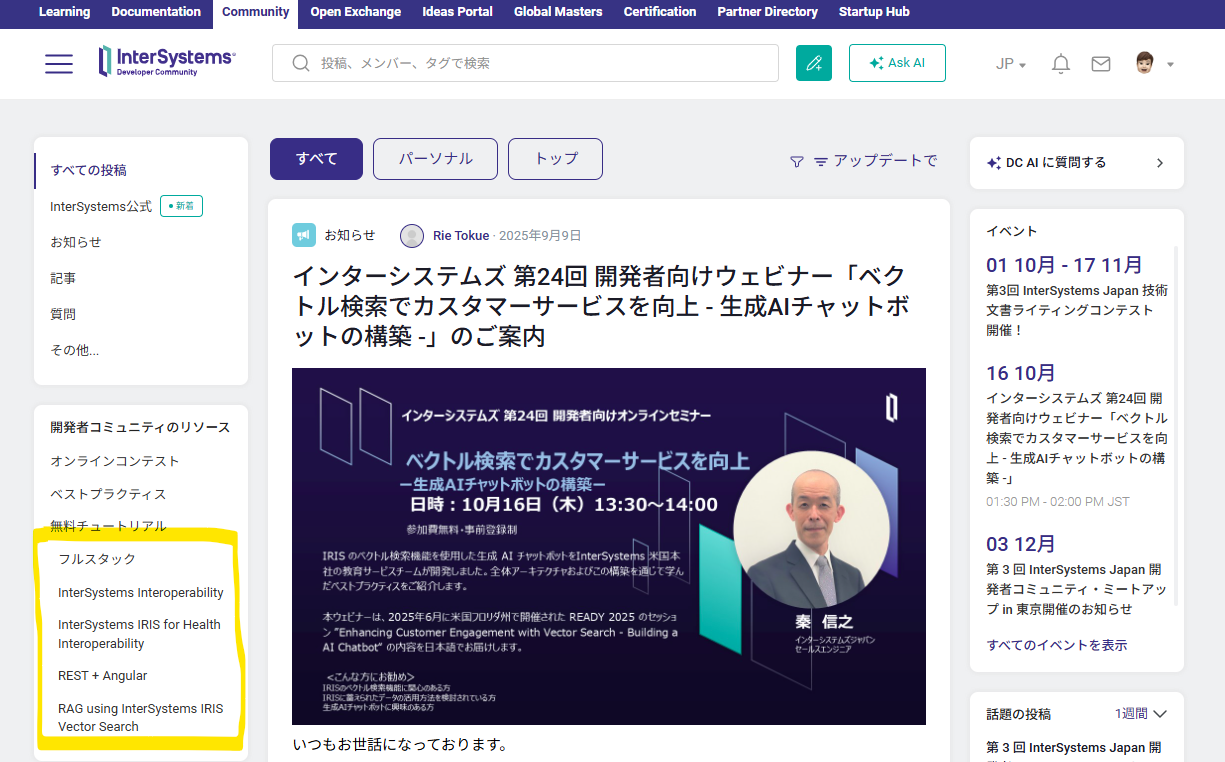Expand the JP language dropdown
The height and width of the screenshot is (762, 1225).
click(x=1011, y=64)
